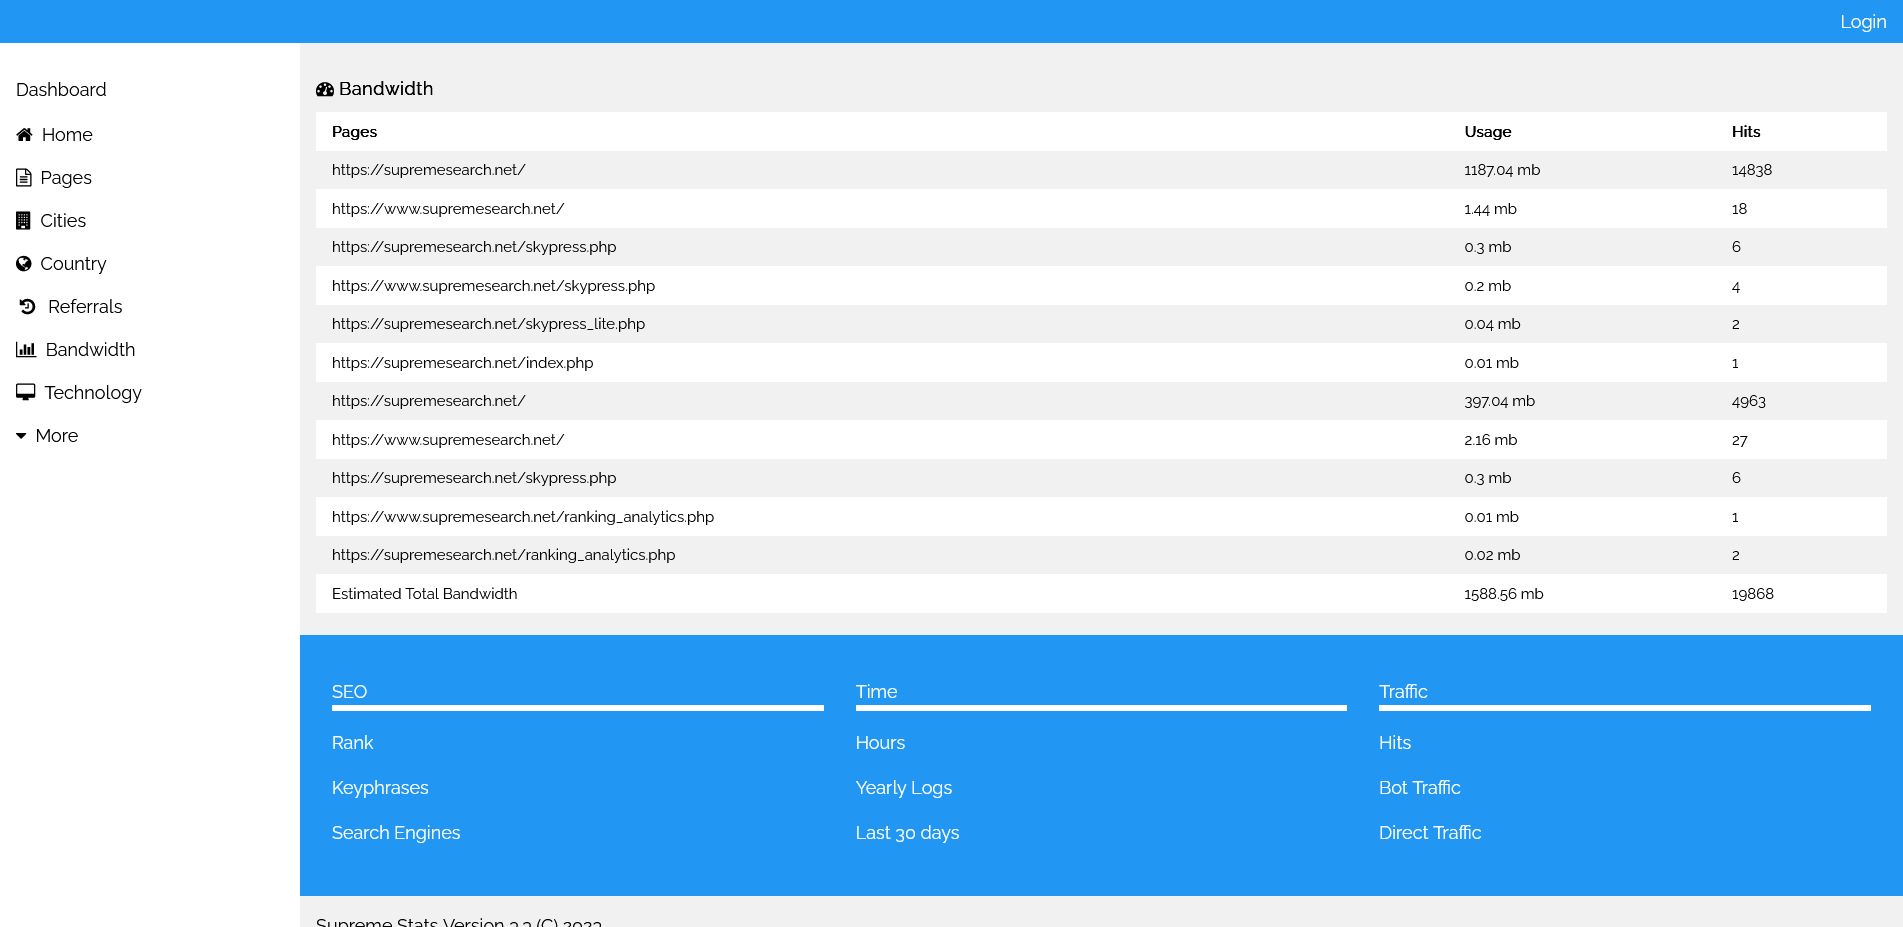This screenshot has height=927, width=1903.
Task: Click the Home house icon in sidebar
Action: point(24,135)
